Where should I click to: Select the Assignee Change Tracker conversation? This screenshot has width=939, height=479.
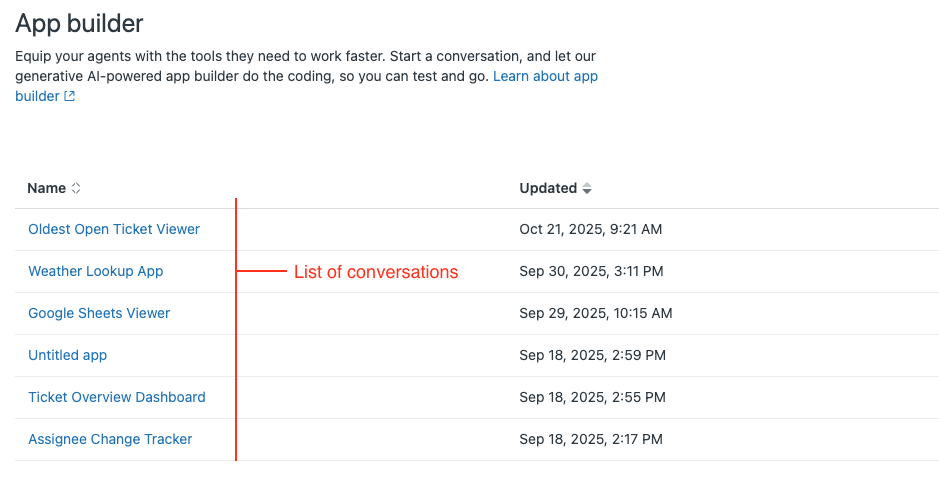point(110,439)
